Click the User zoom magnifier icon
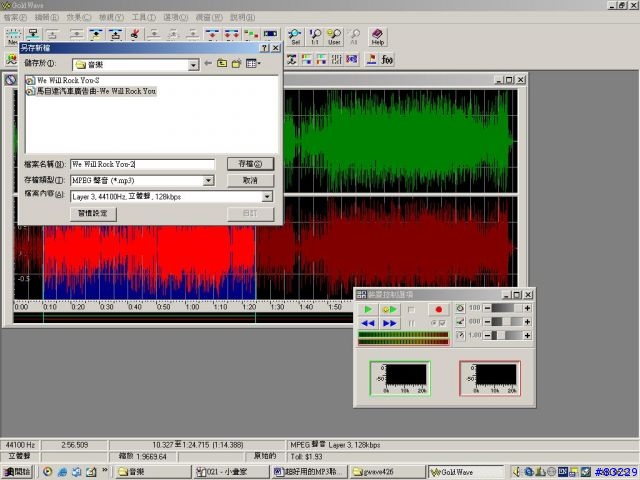The image size is (640, 480). click(x=334, y=37)
